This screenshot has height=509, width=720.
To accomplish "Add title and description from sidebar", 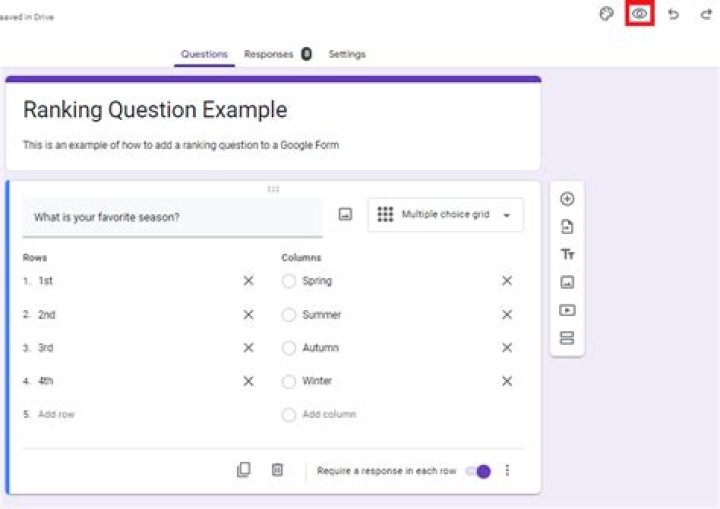I will click(x=567, y=255).
